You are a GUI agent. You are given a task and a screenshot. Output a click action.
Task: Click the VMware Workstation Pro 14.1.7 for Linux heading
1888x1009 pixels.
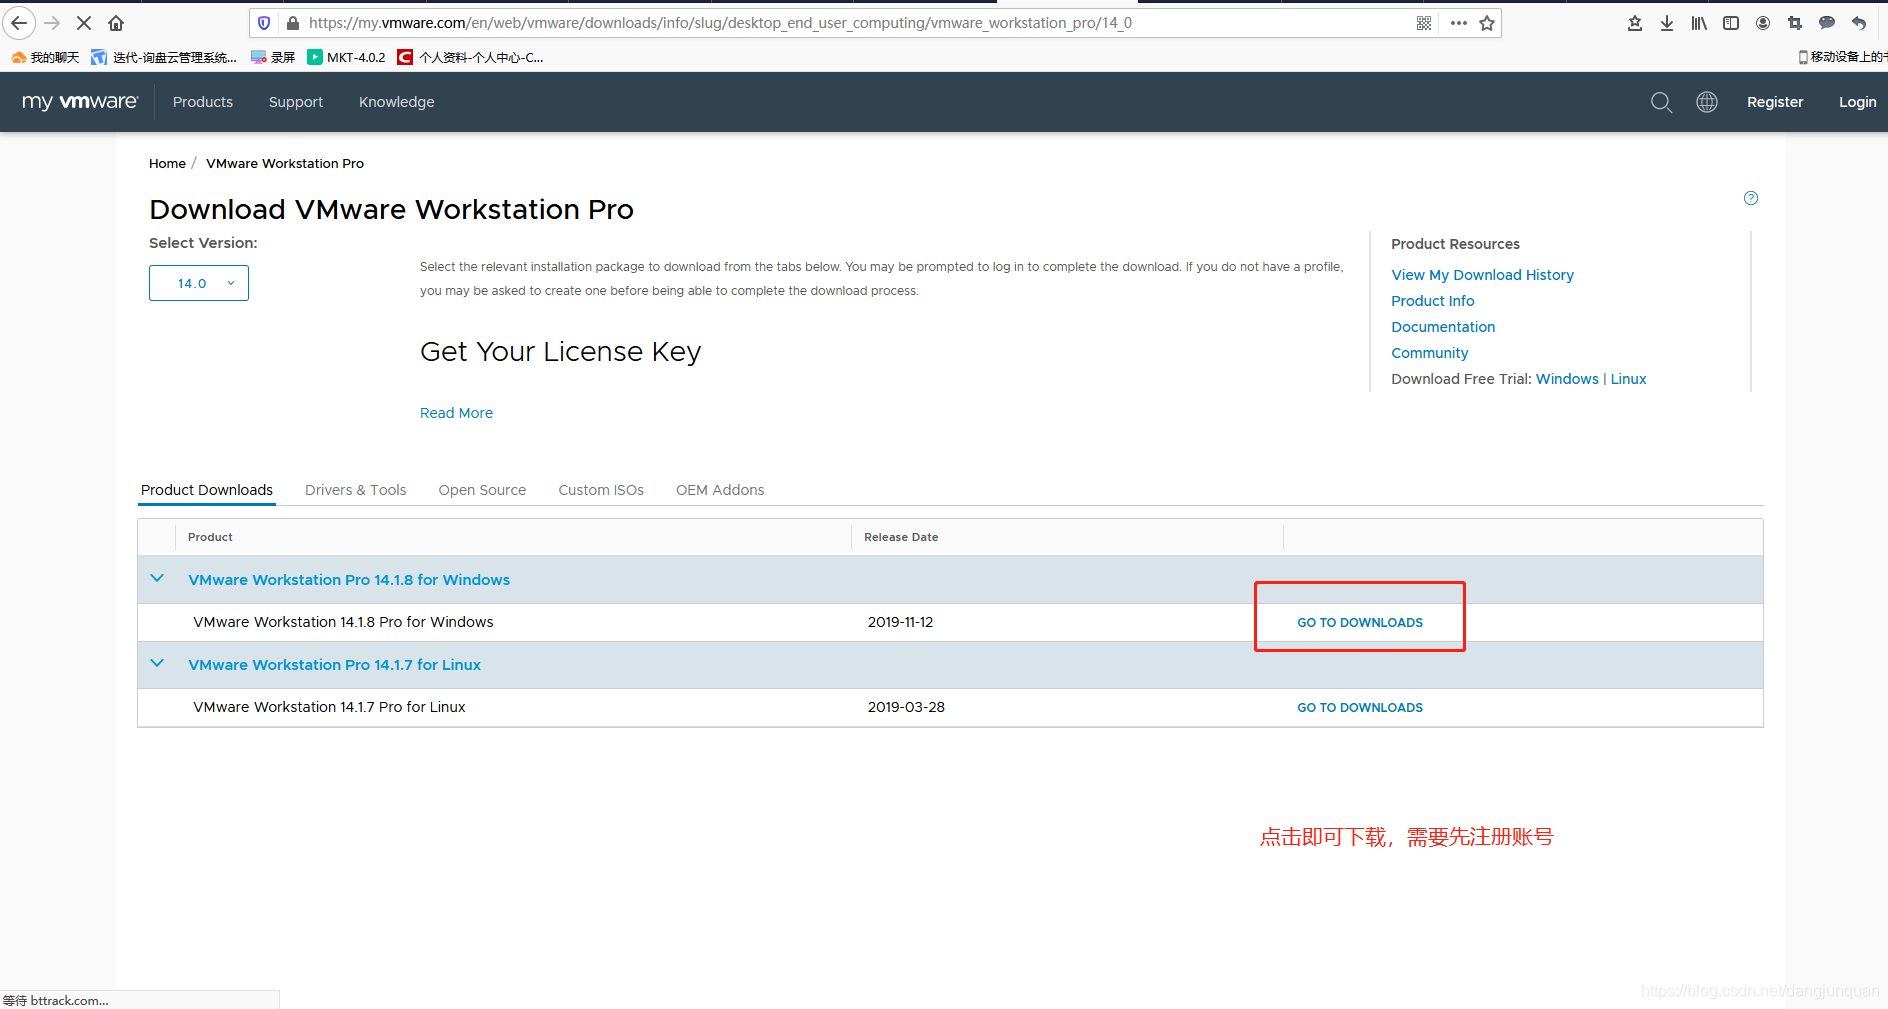334,665
